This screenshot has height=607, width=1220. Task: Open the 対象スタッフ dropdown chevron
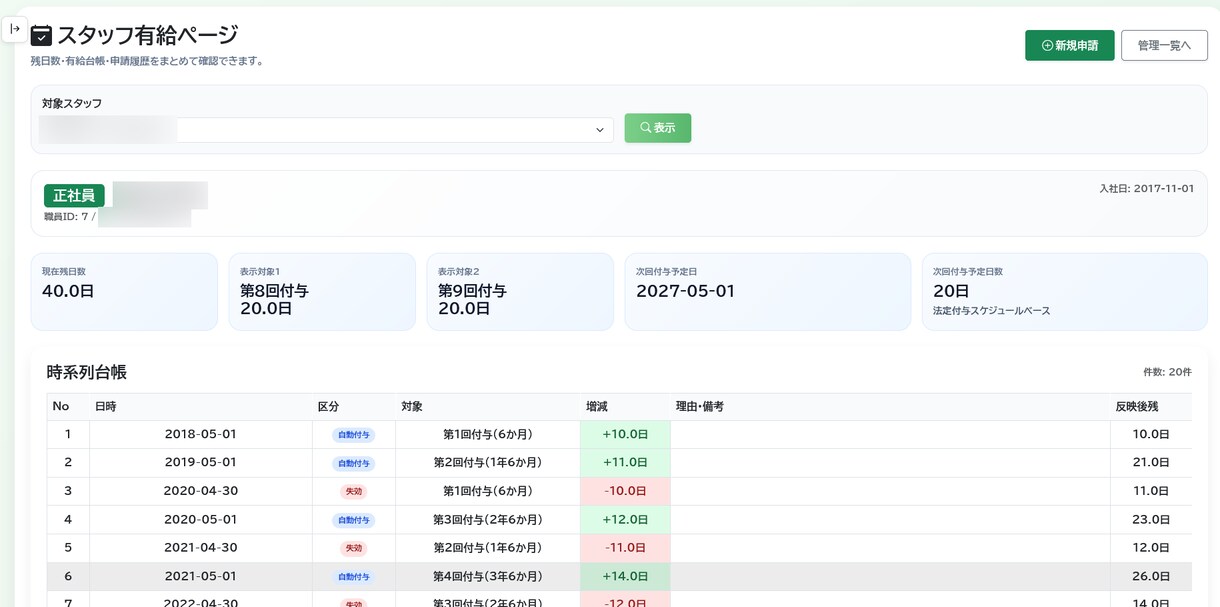[600, 130]
